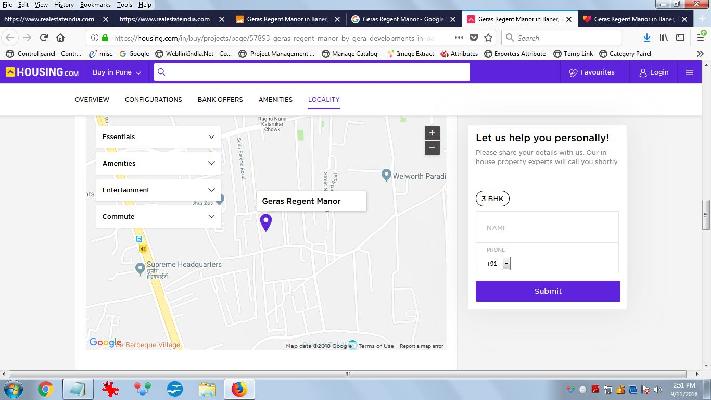Expand the Essentials section
The height and width of the screenshot is (400, 711).
158,136
